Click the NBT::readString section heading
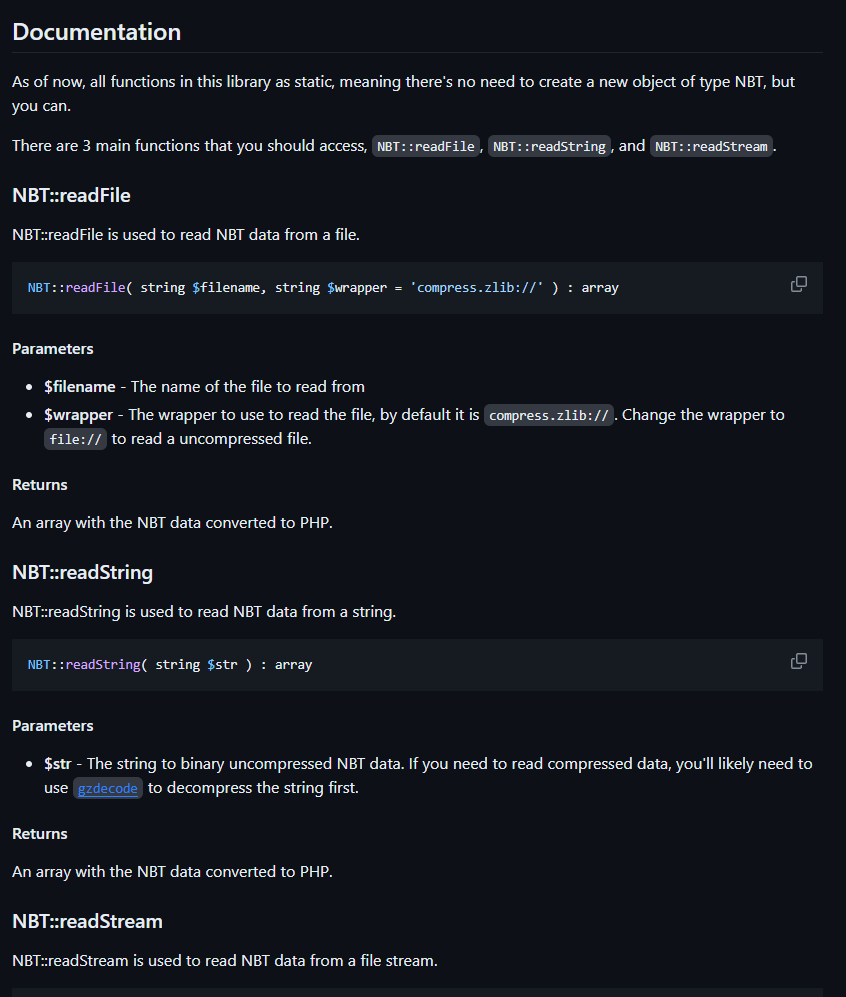Image resolution: width=846 pixels, height=997 pixels. [x=83, y=572]
